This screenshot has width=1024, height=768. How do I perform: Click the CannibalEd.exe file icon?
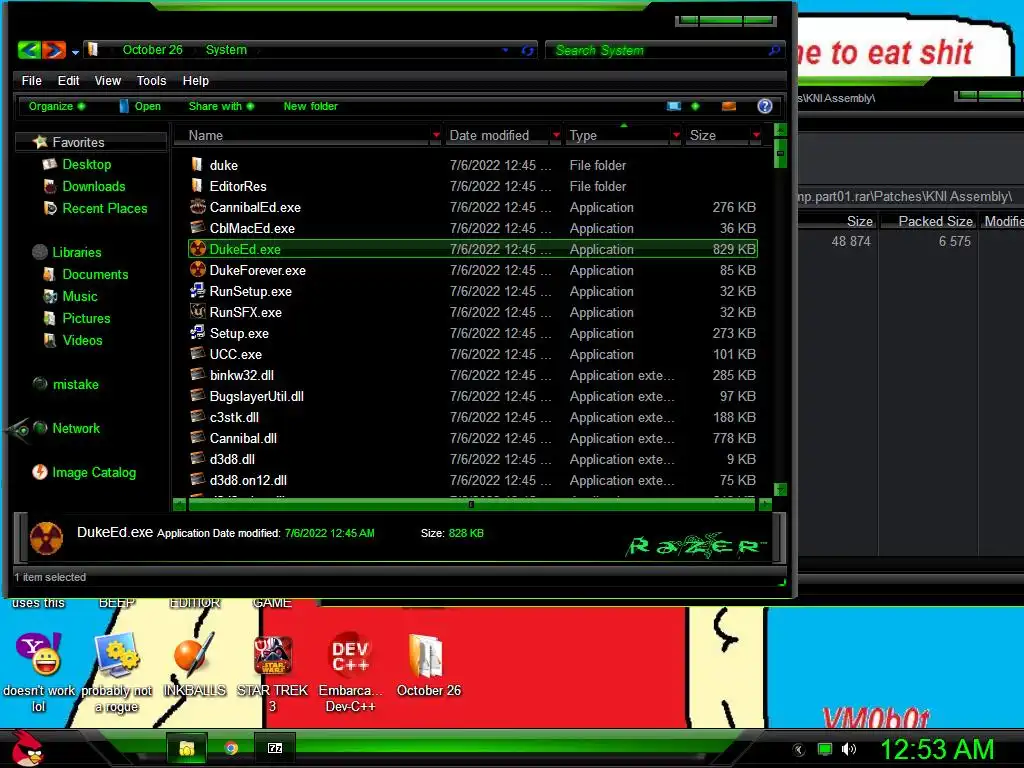tap(197, 206)
